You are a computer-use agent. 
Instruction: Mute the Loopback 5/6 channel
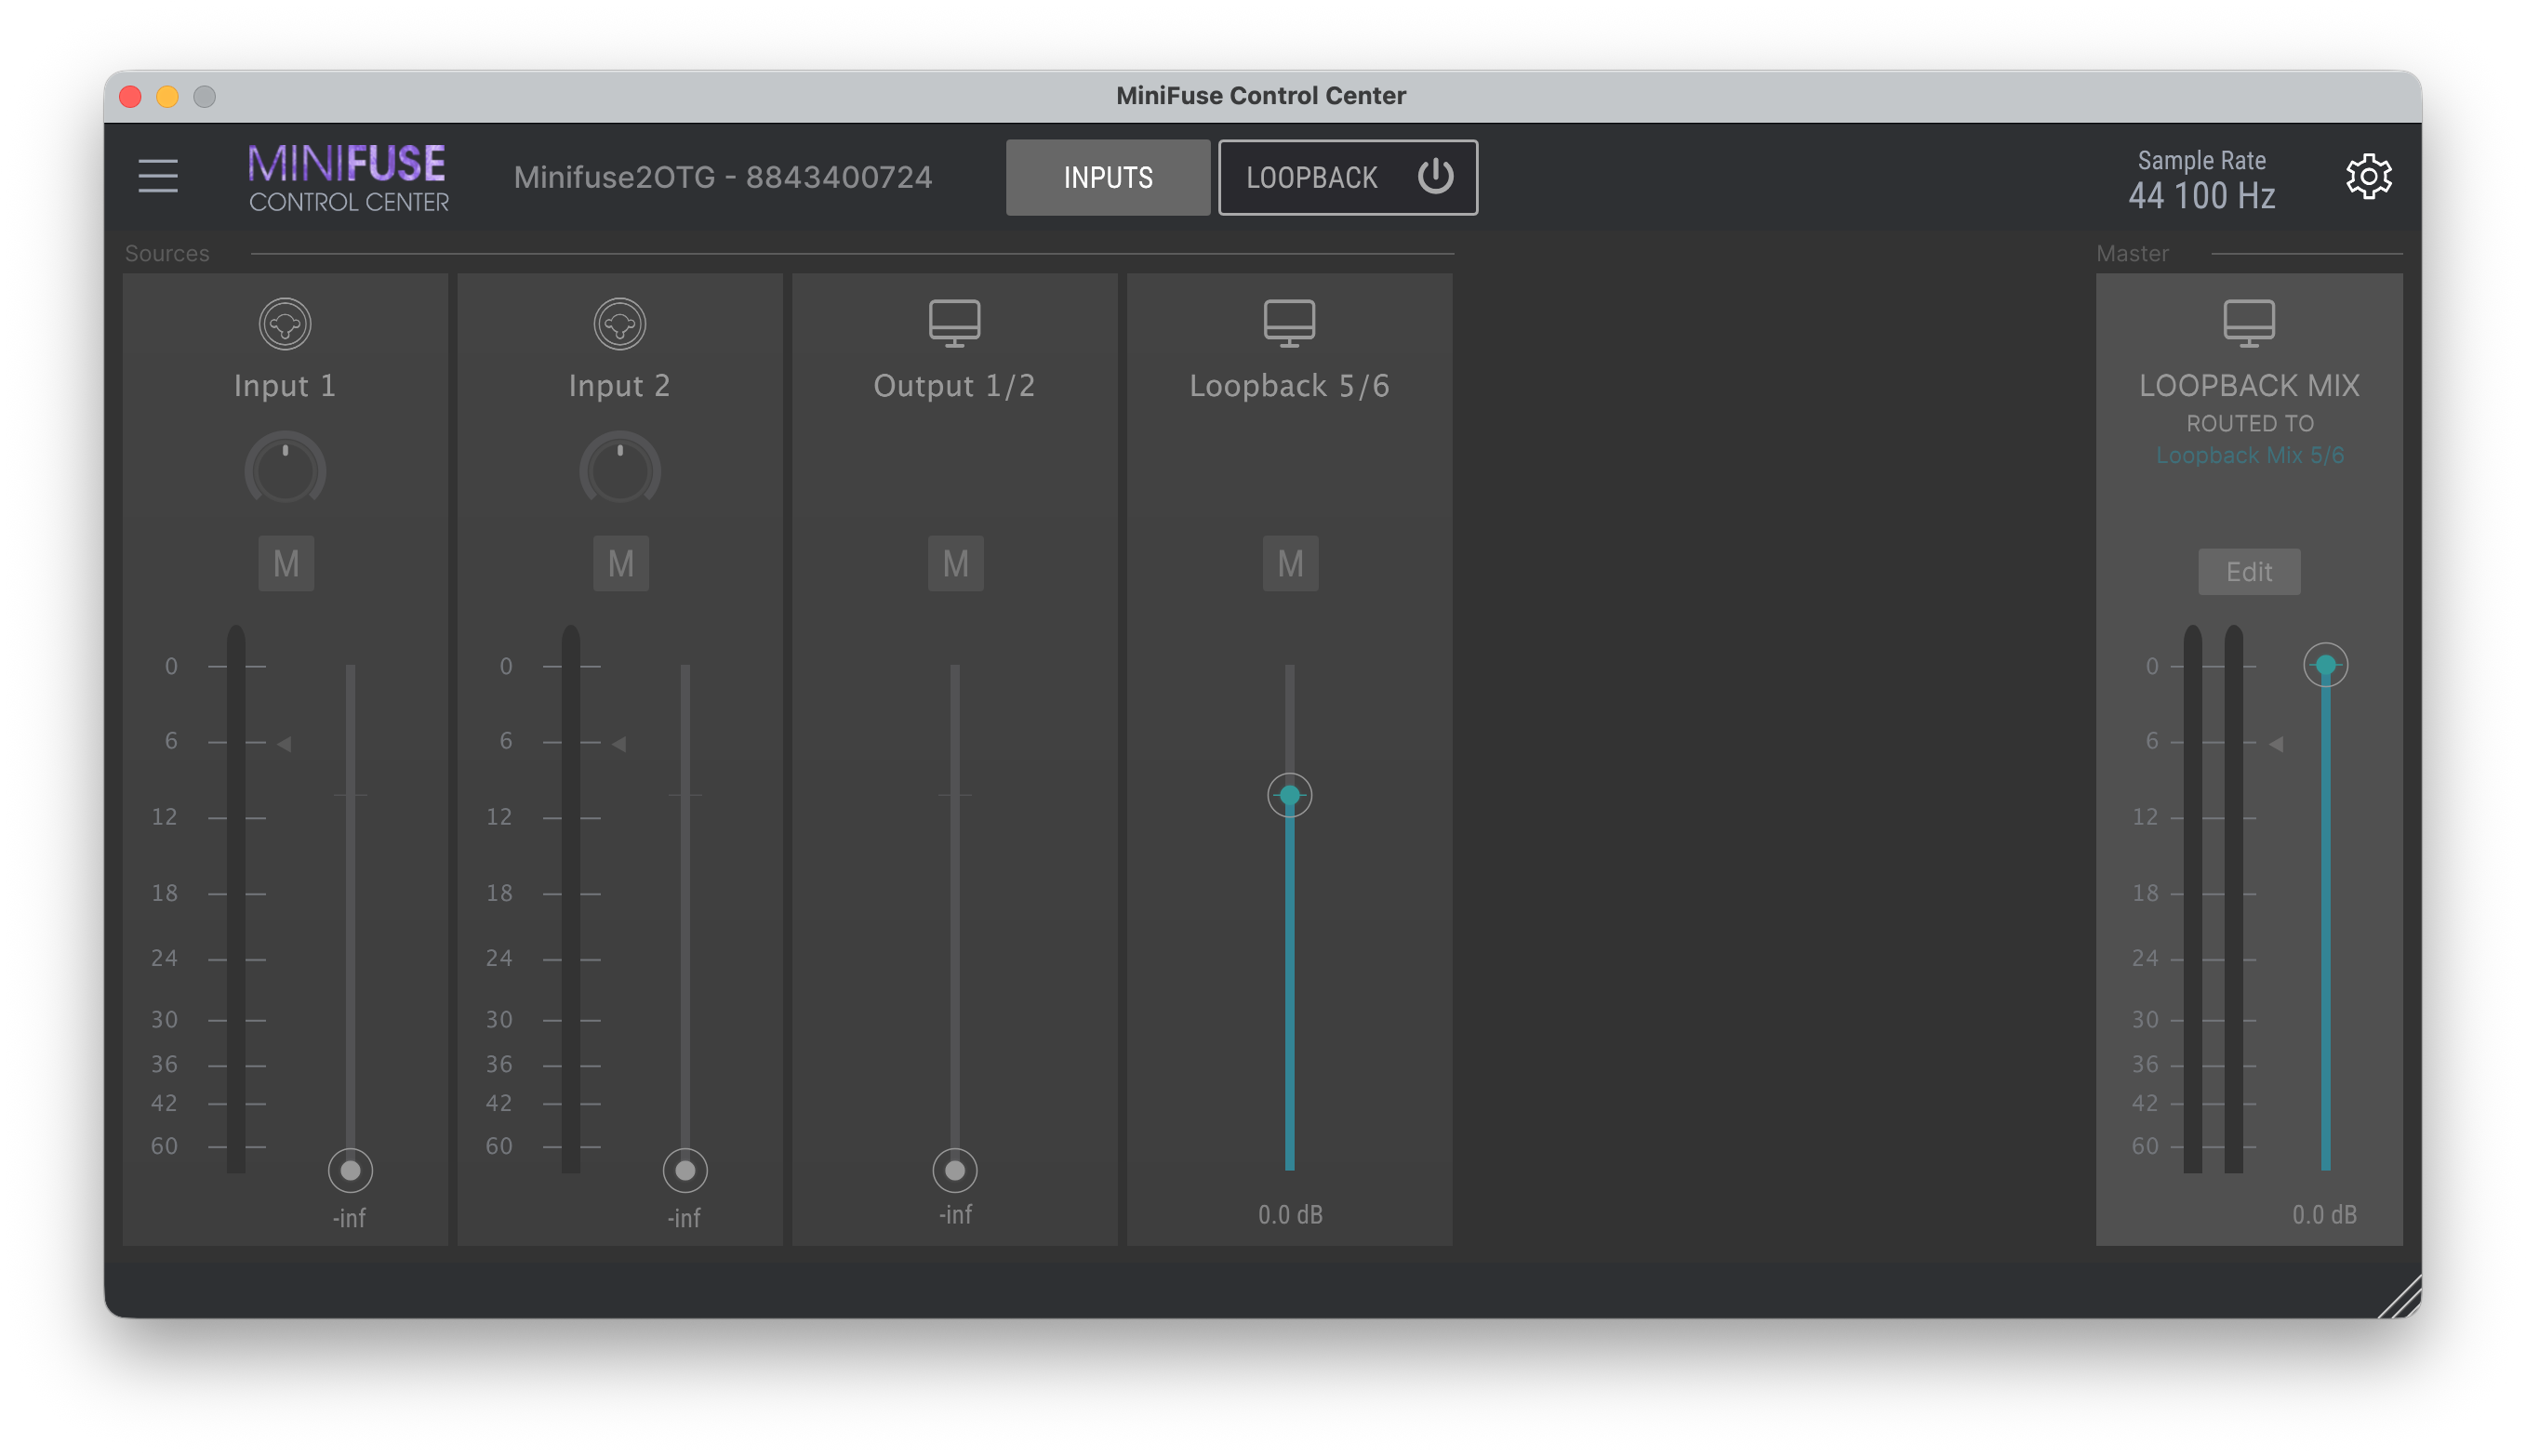(1290, 563)
